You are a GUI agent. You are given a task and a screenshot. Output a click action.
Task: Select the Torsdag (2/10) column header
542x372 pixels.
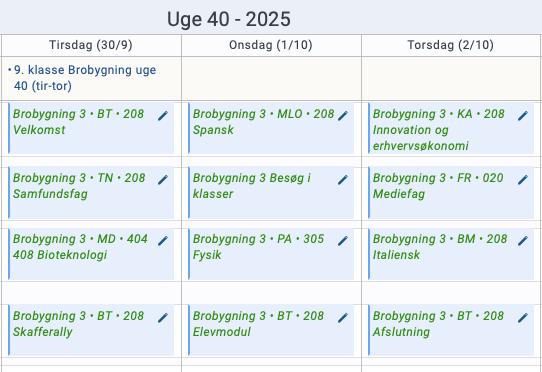pyautogui.click(x=450, y=45)
